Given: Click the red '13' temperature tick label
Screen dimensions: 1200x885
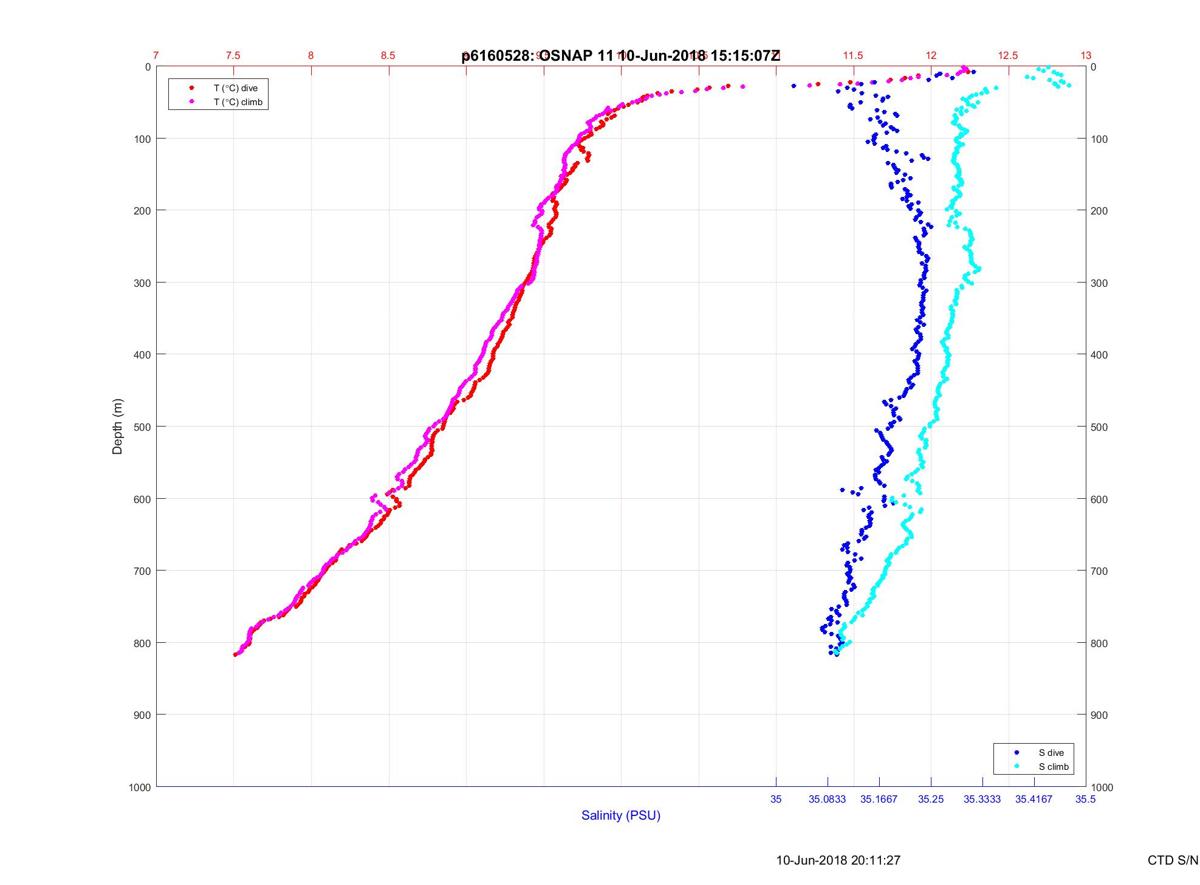Looking at the screenshot, I should click(x=1086, y=56).
